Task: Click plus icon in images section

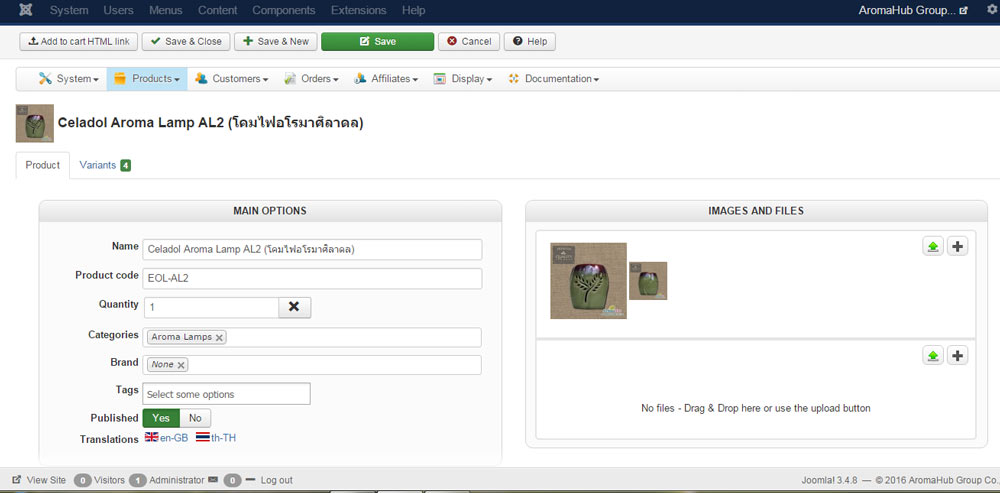Action: point(957,246)
